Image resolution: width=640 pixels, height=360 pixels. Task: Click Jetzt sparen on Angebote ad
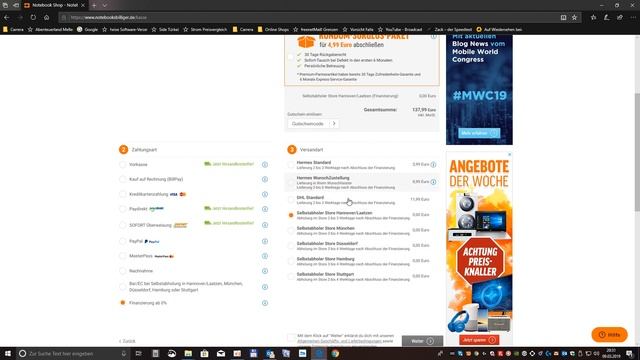pos(479,340)
